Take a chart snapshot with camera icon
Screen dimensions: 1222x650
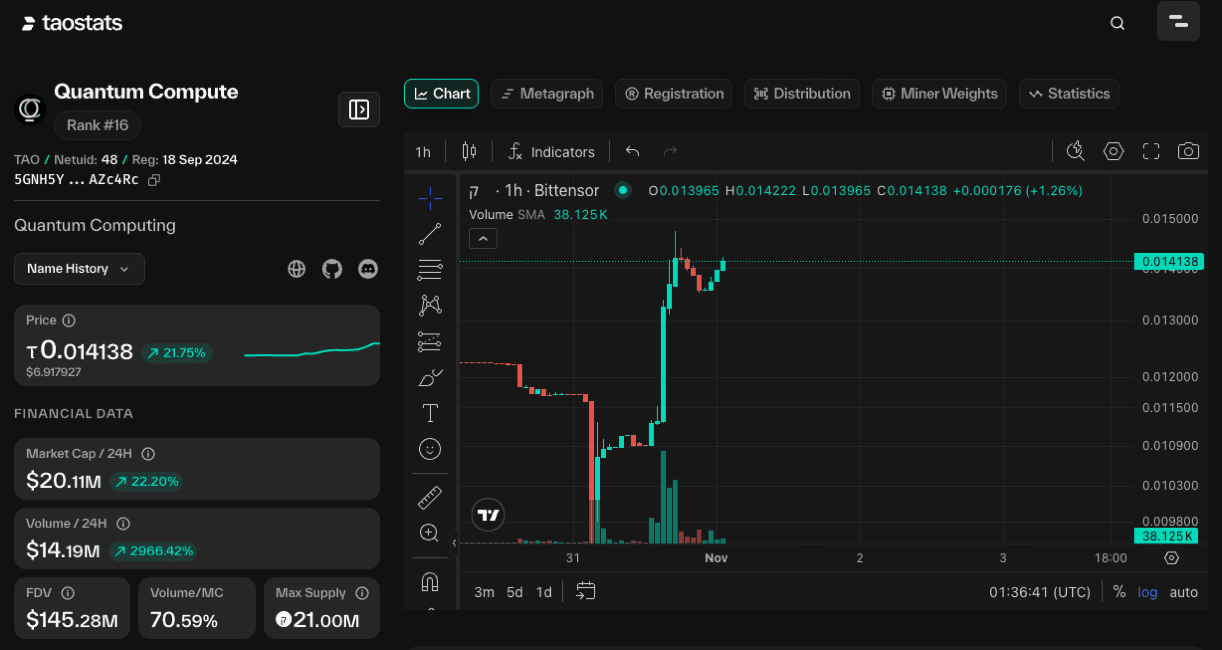tap(1188, 151)
